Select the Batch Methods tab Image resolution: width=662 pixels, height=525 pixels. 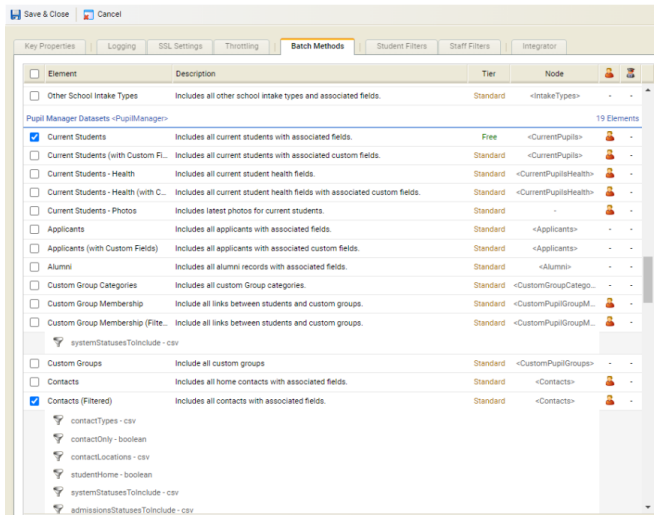(317, 46)
